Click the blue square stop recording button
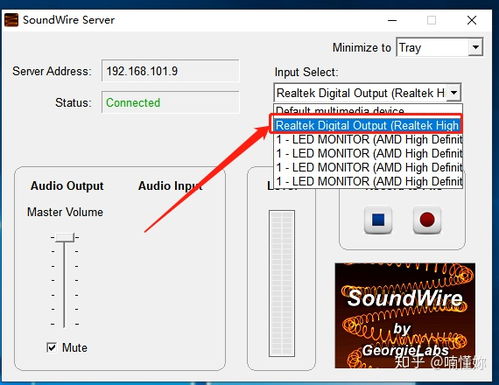The width and height of the screenshot is (499, 385). point(378,220)
